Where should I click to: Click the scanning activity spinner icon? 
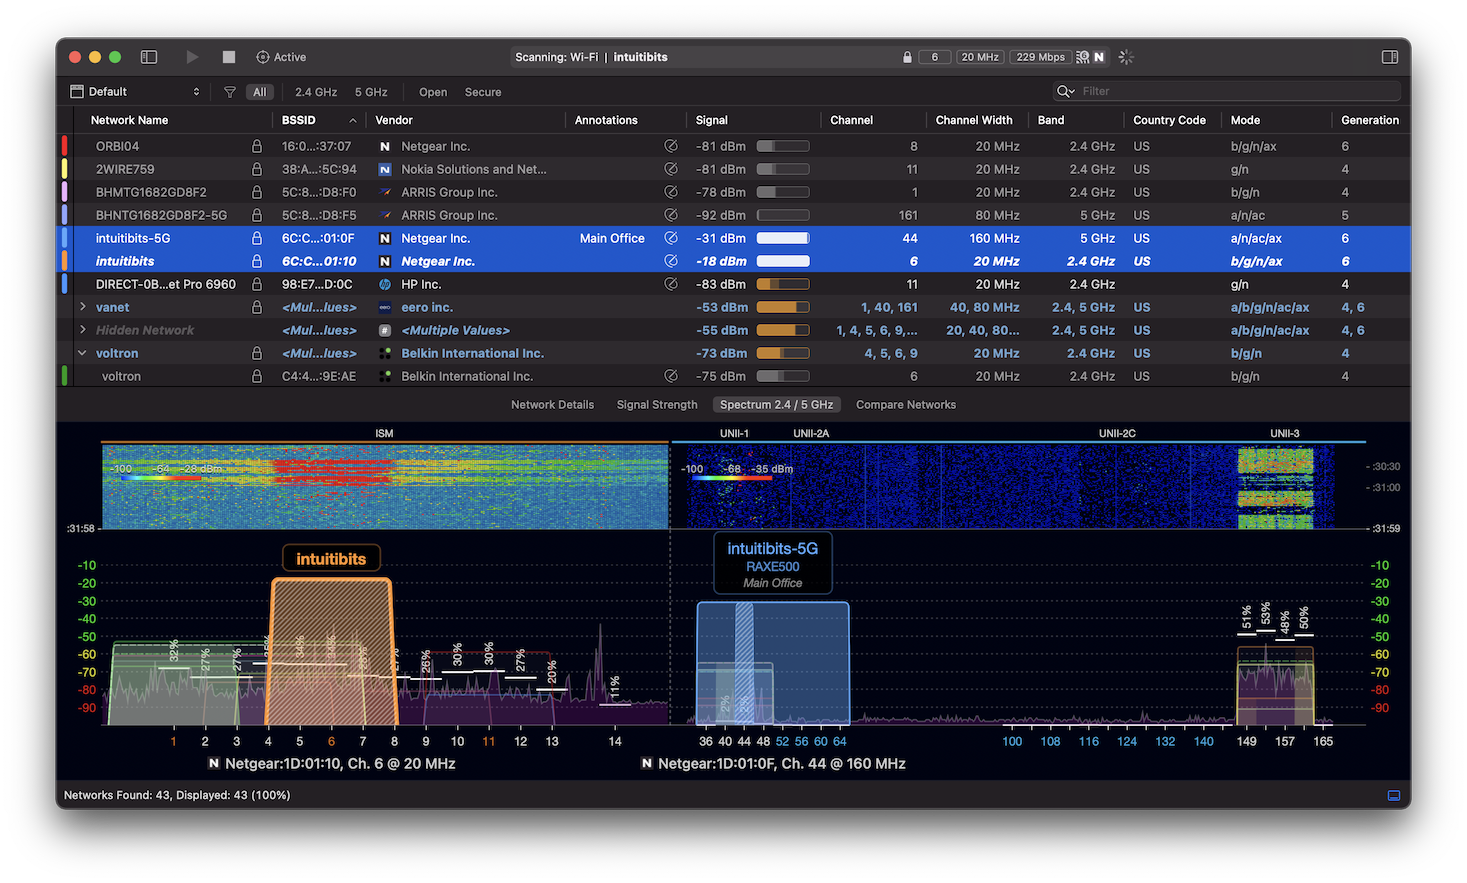(x=1126, y=57)
